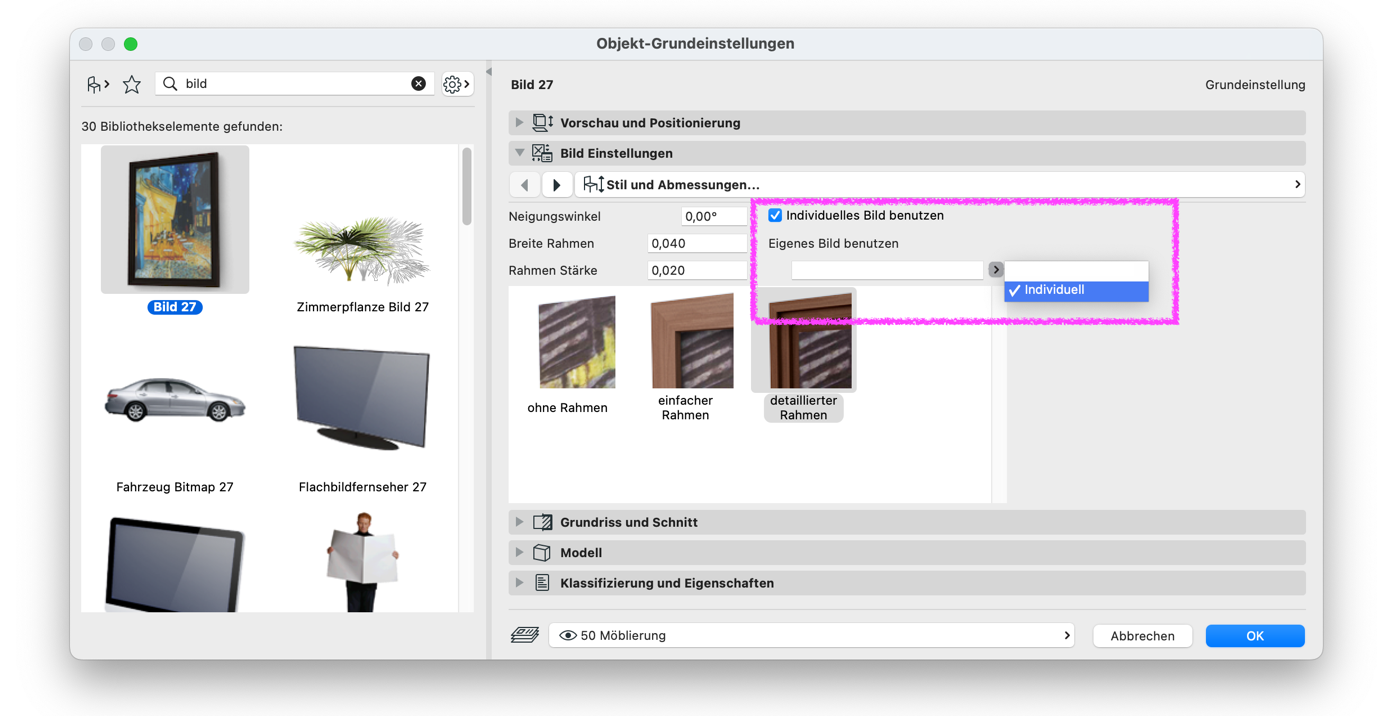Select the Bild 27 picture thumbnail
The height and width of the screenshot is (716, 1385).
coord(175,220)
